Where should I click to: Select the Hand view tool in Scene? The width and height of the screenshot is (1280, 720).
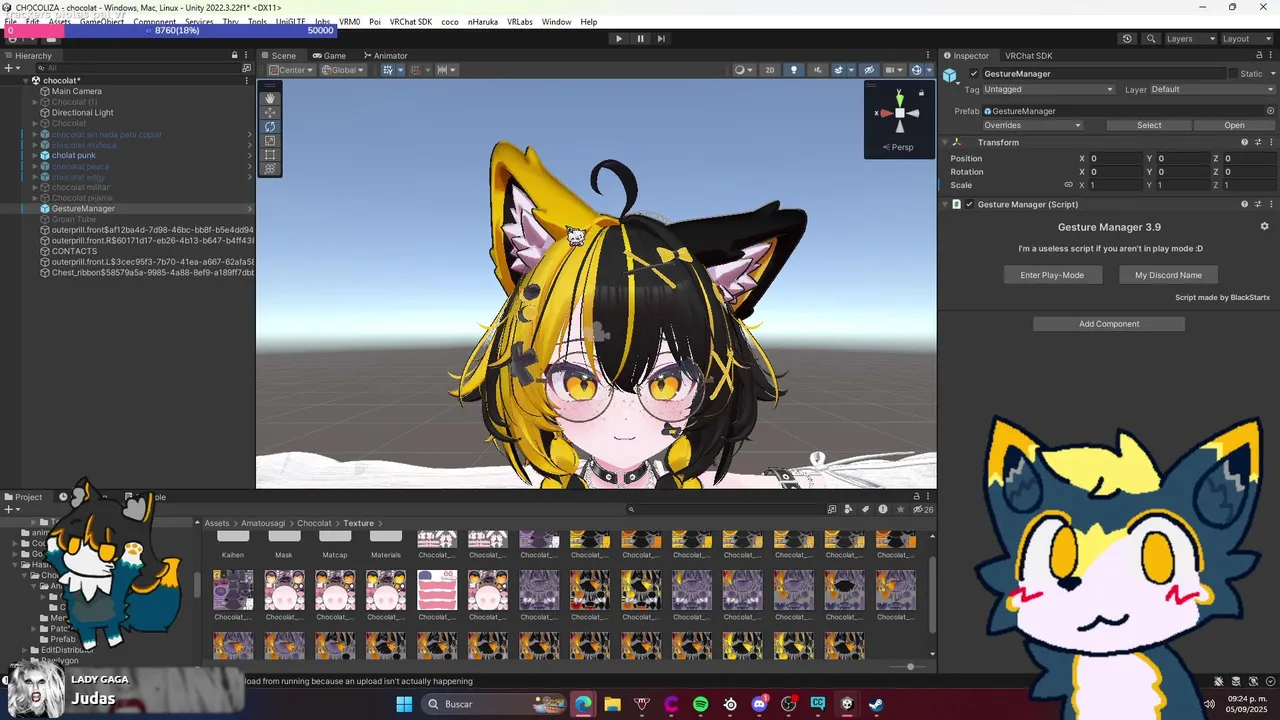[x=270, y=98]
